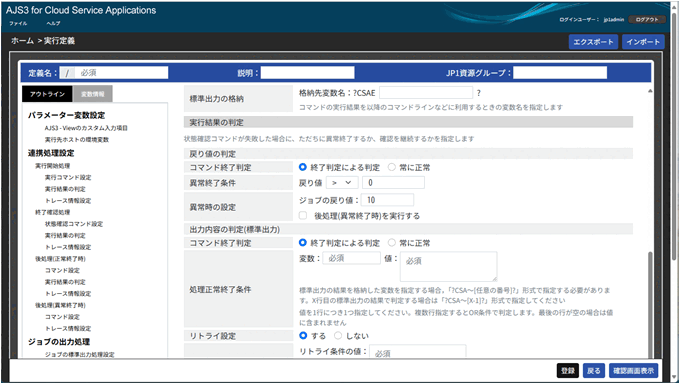Select トレース情報設定 under 実行開始処理

coord(68,200)
